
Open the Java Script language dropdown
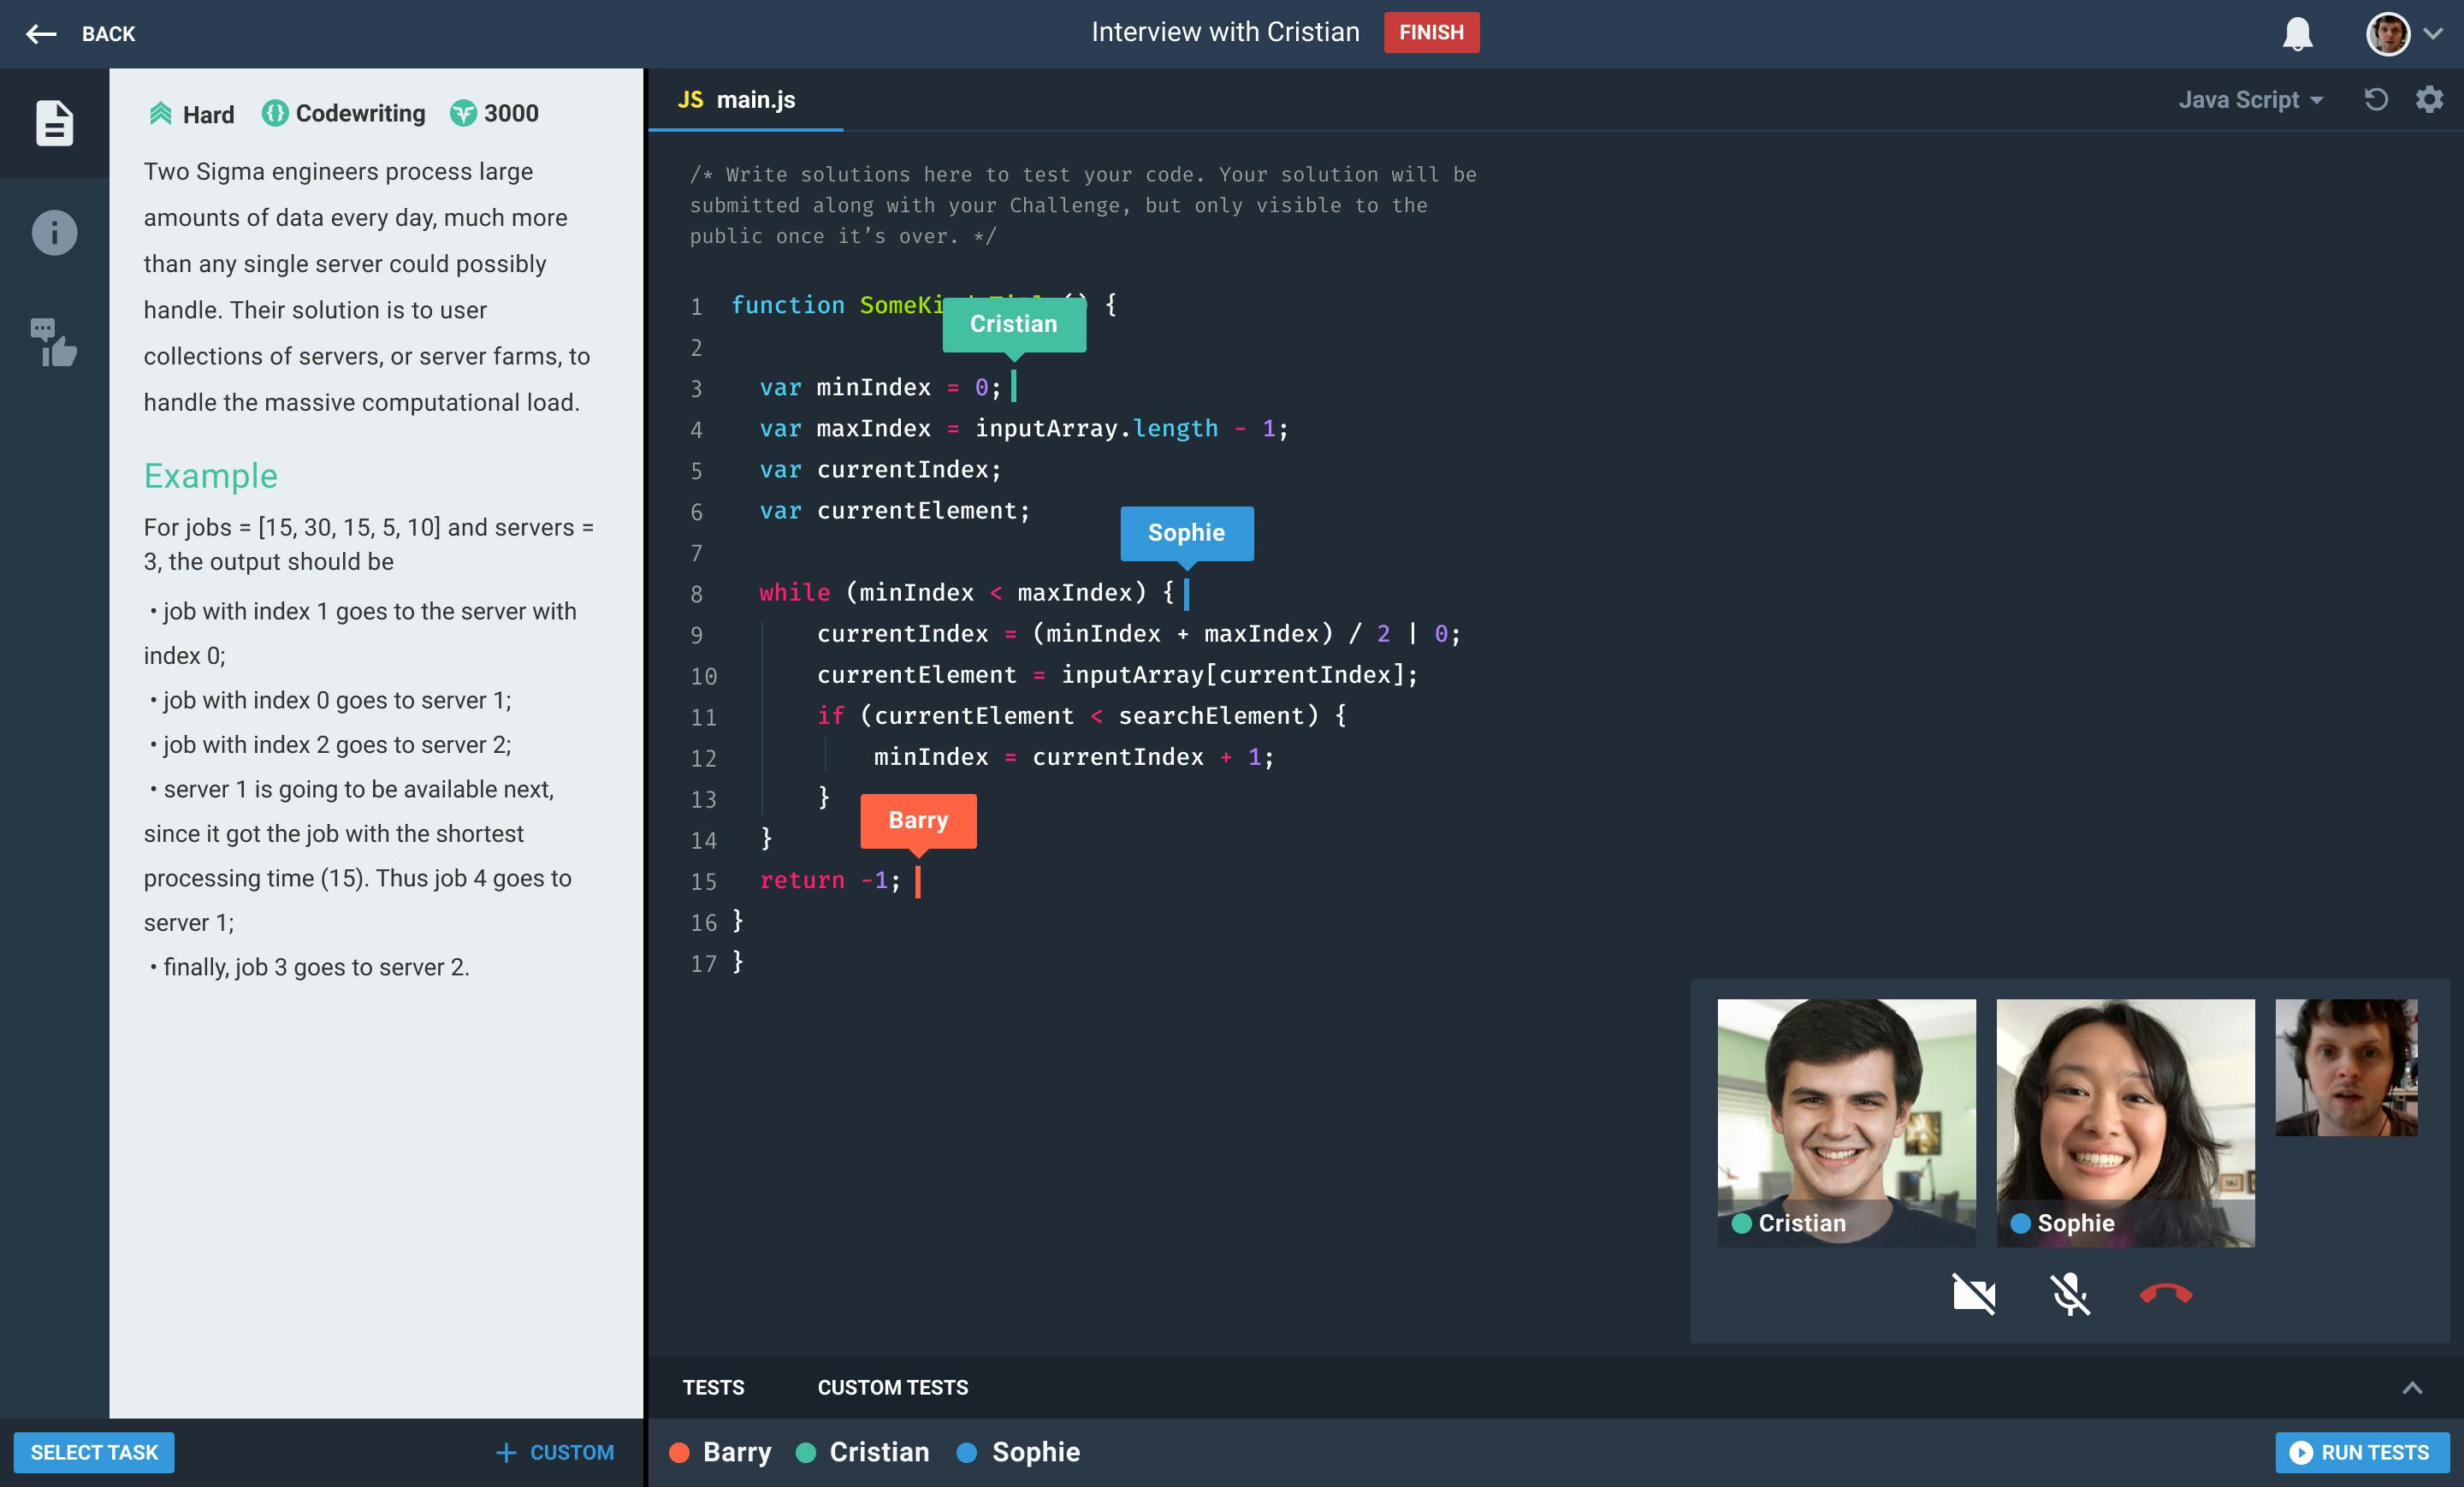pyautogui.click(x=2250, y=100)
